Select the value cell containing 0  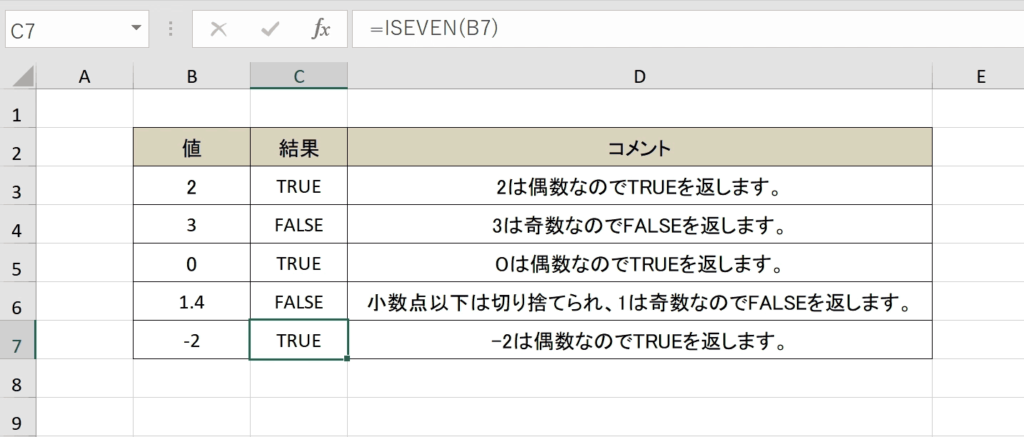tap(191, 263)
